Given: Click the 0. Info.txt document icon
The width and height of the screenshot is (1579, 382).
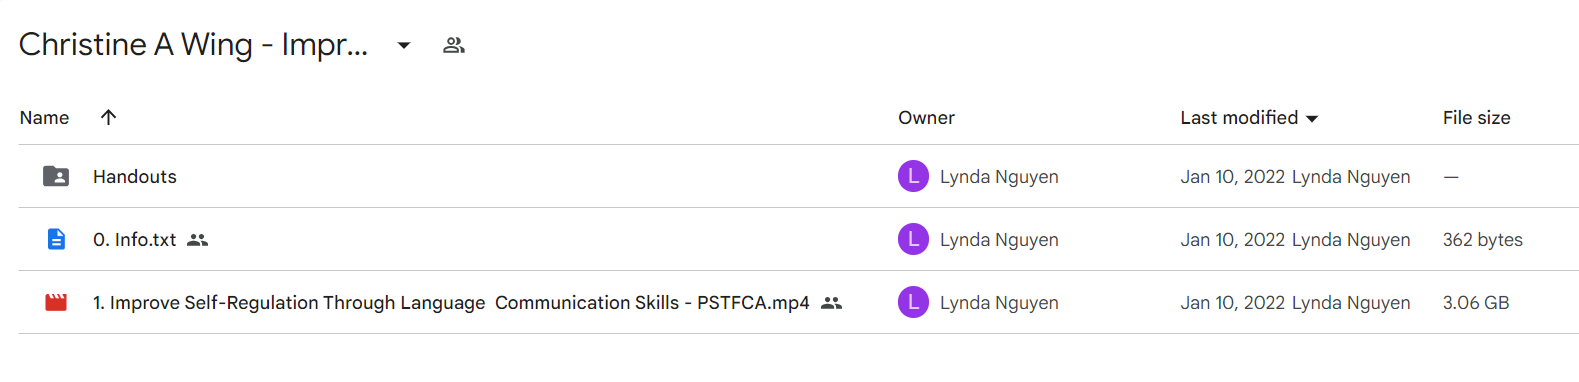Looking at the screenshot, I should pyautogui.click(x=56, y=239).
